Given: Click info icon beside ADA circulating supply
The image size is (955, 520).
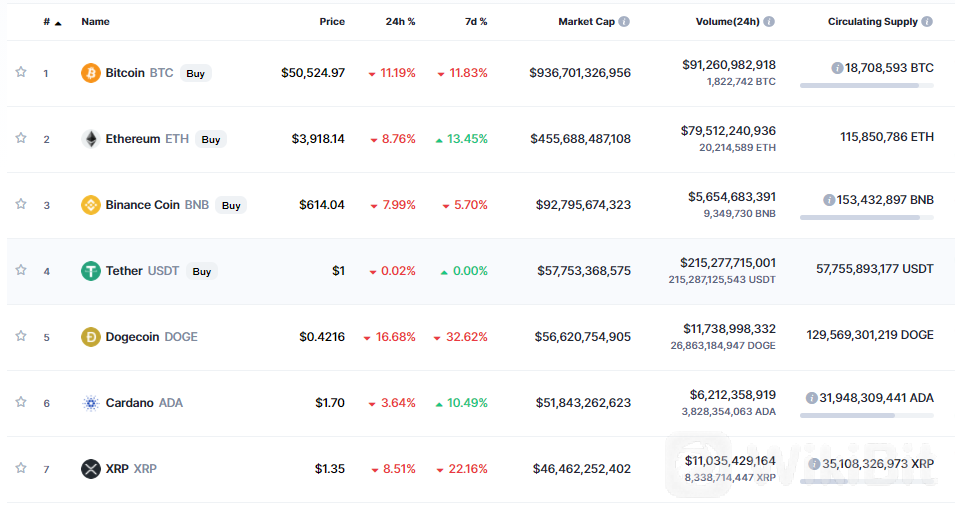Looking at the screenshot, I should (811, 398).
